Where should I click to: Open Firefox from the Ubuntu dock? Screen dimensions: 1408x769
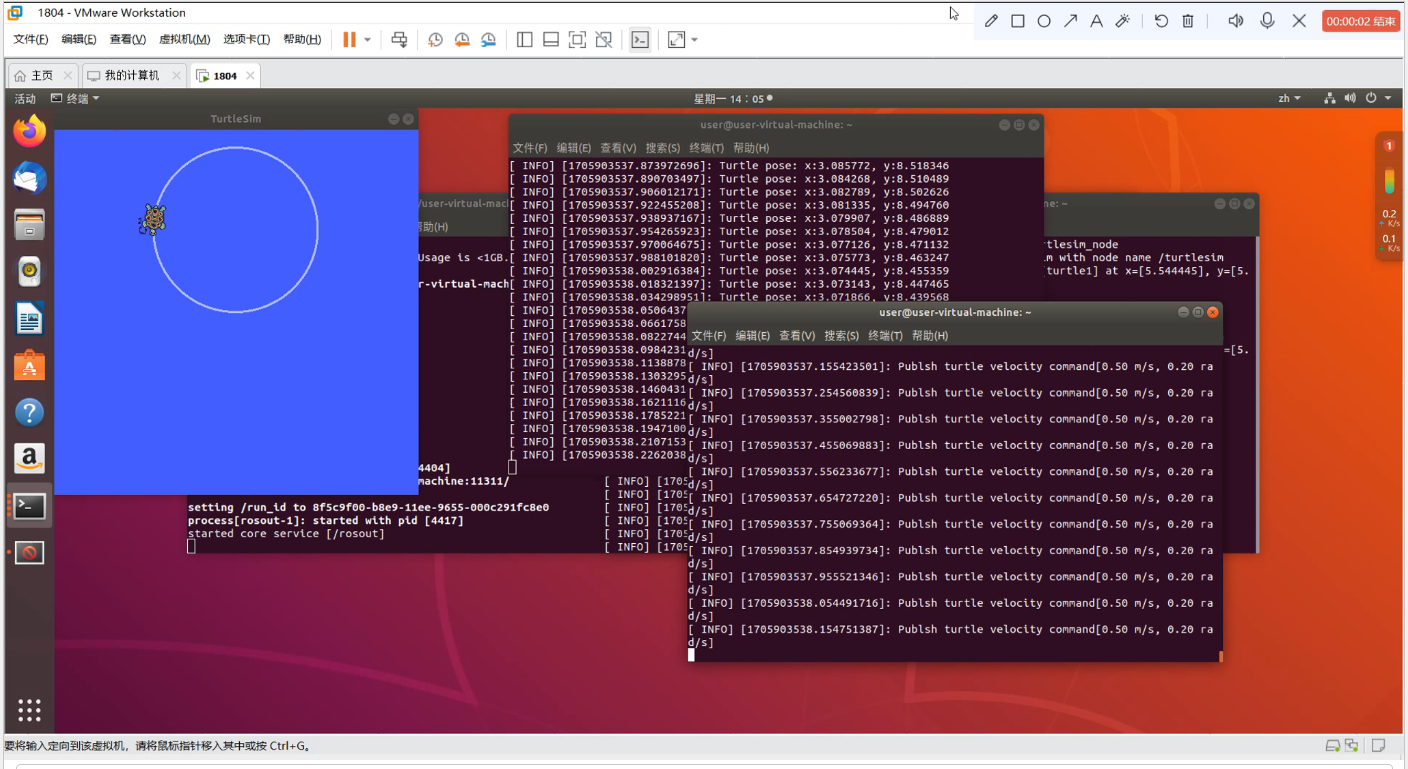tap(30, 131)
